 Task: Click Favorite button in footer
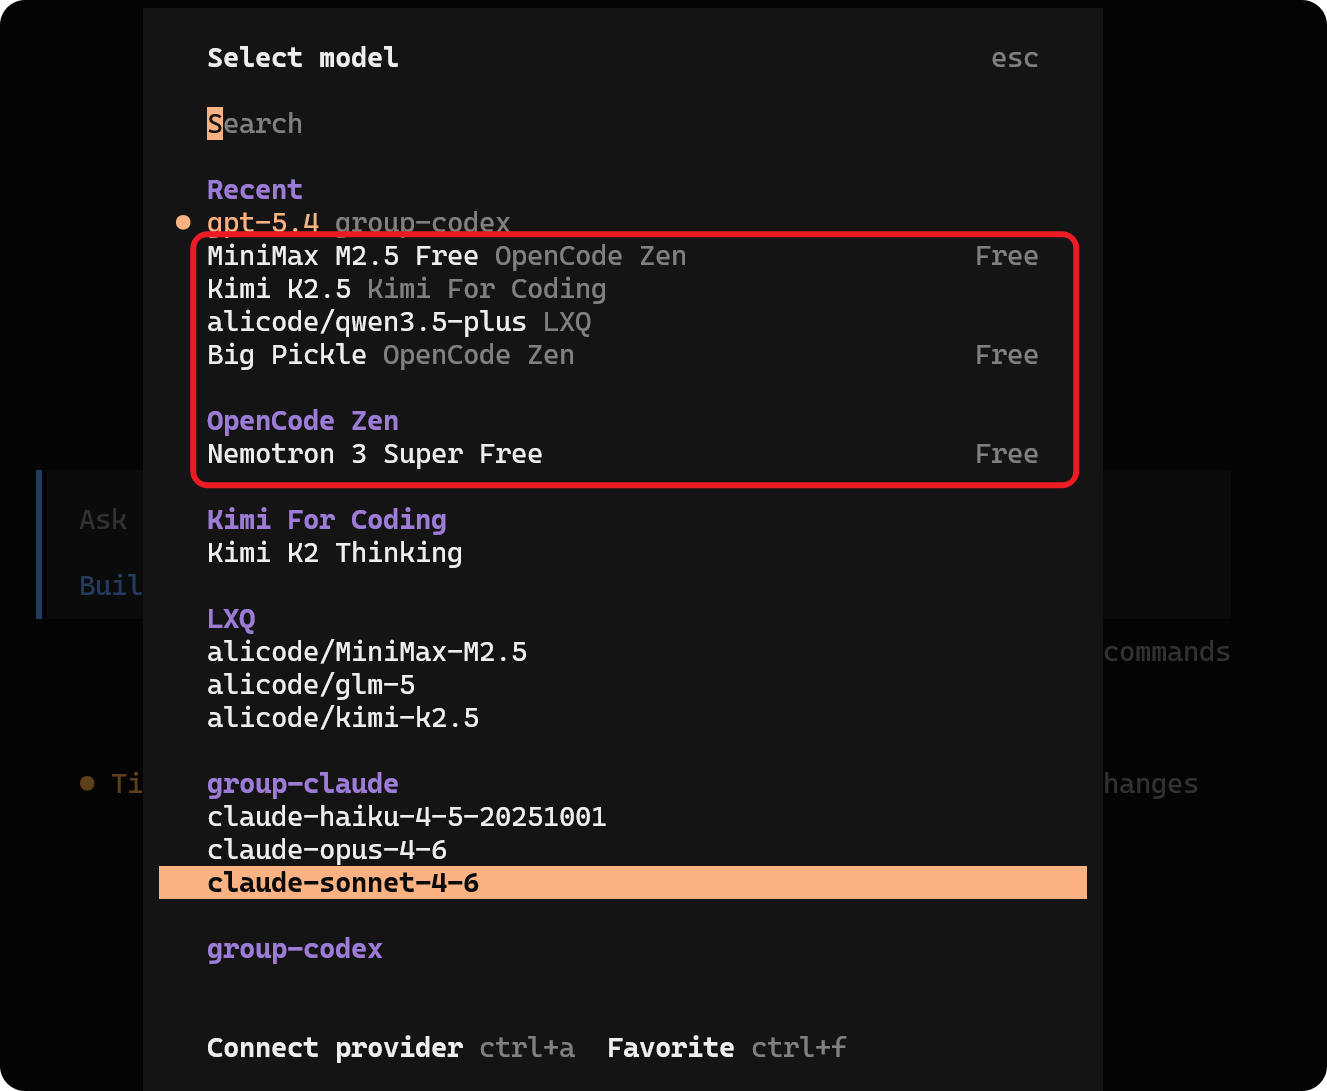[x=670, y=1048]
